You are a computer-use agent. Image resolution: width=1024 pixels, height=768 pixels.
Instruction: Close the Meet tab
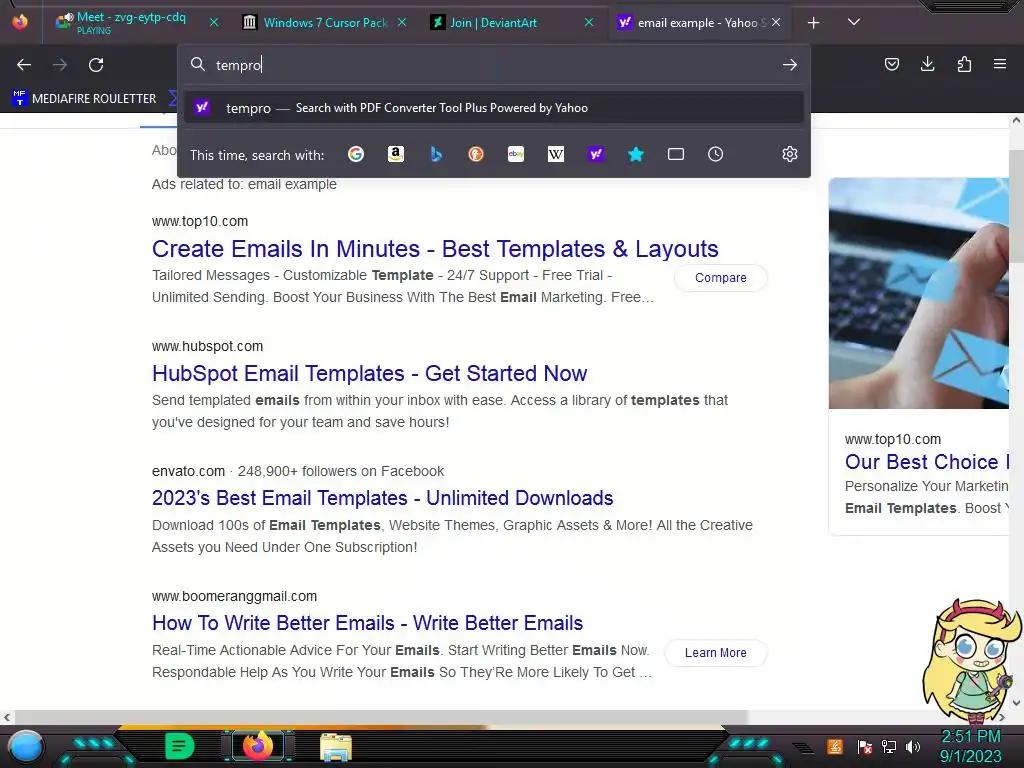pyautogui.click(x=214, y=22)
